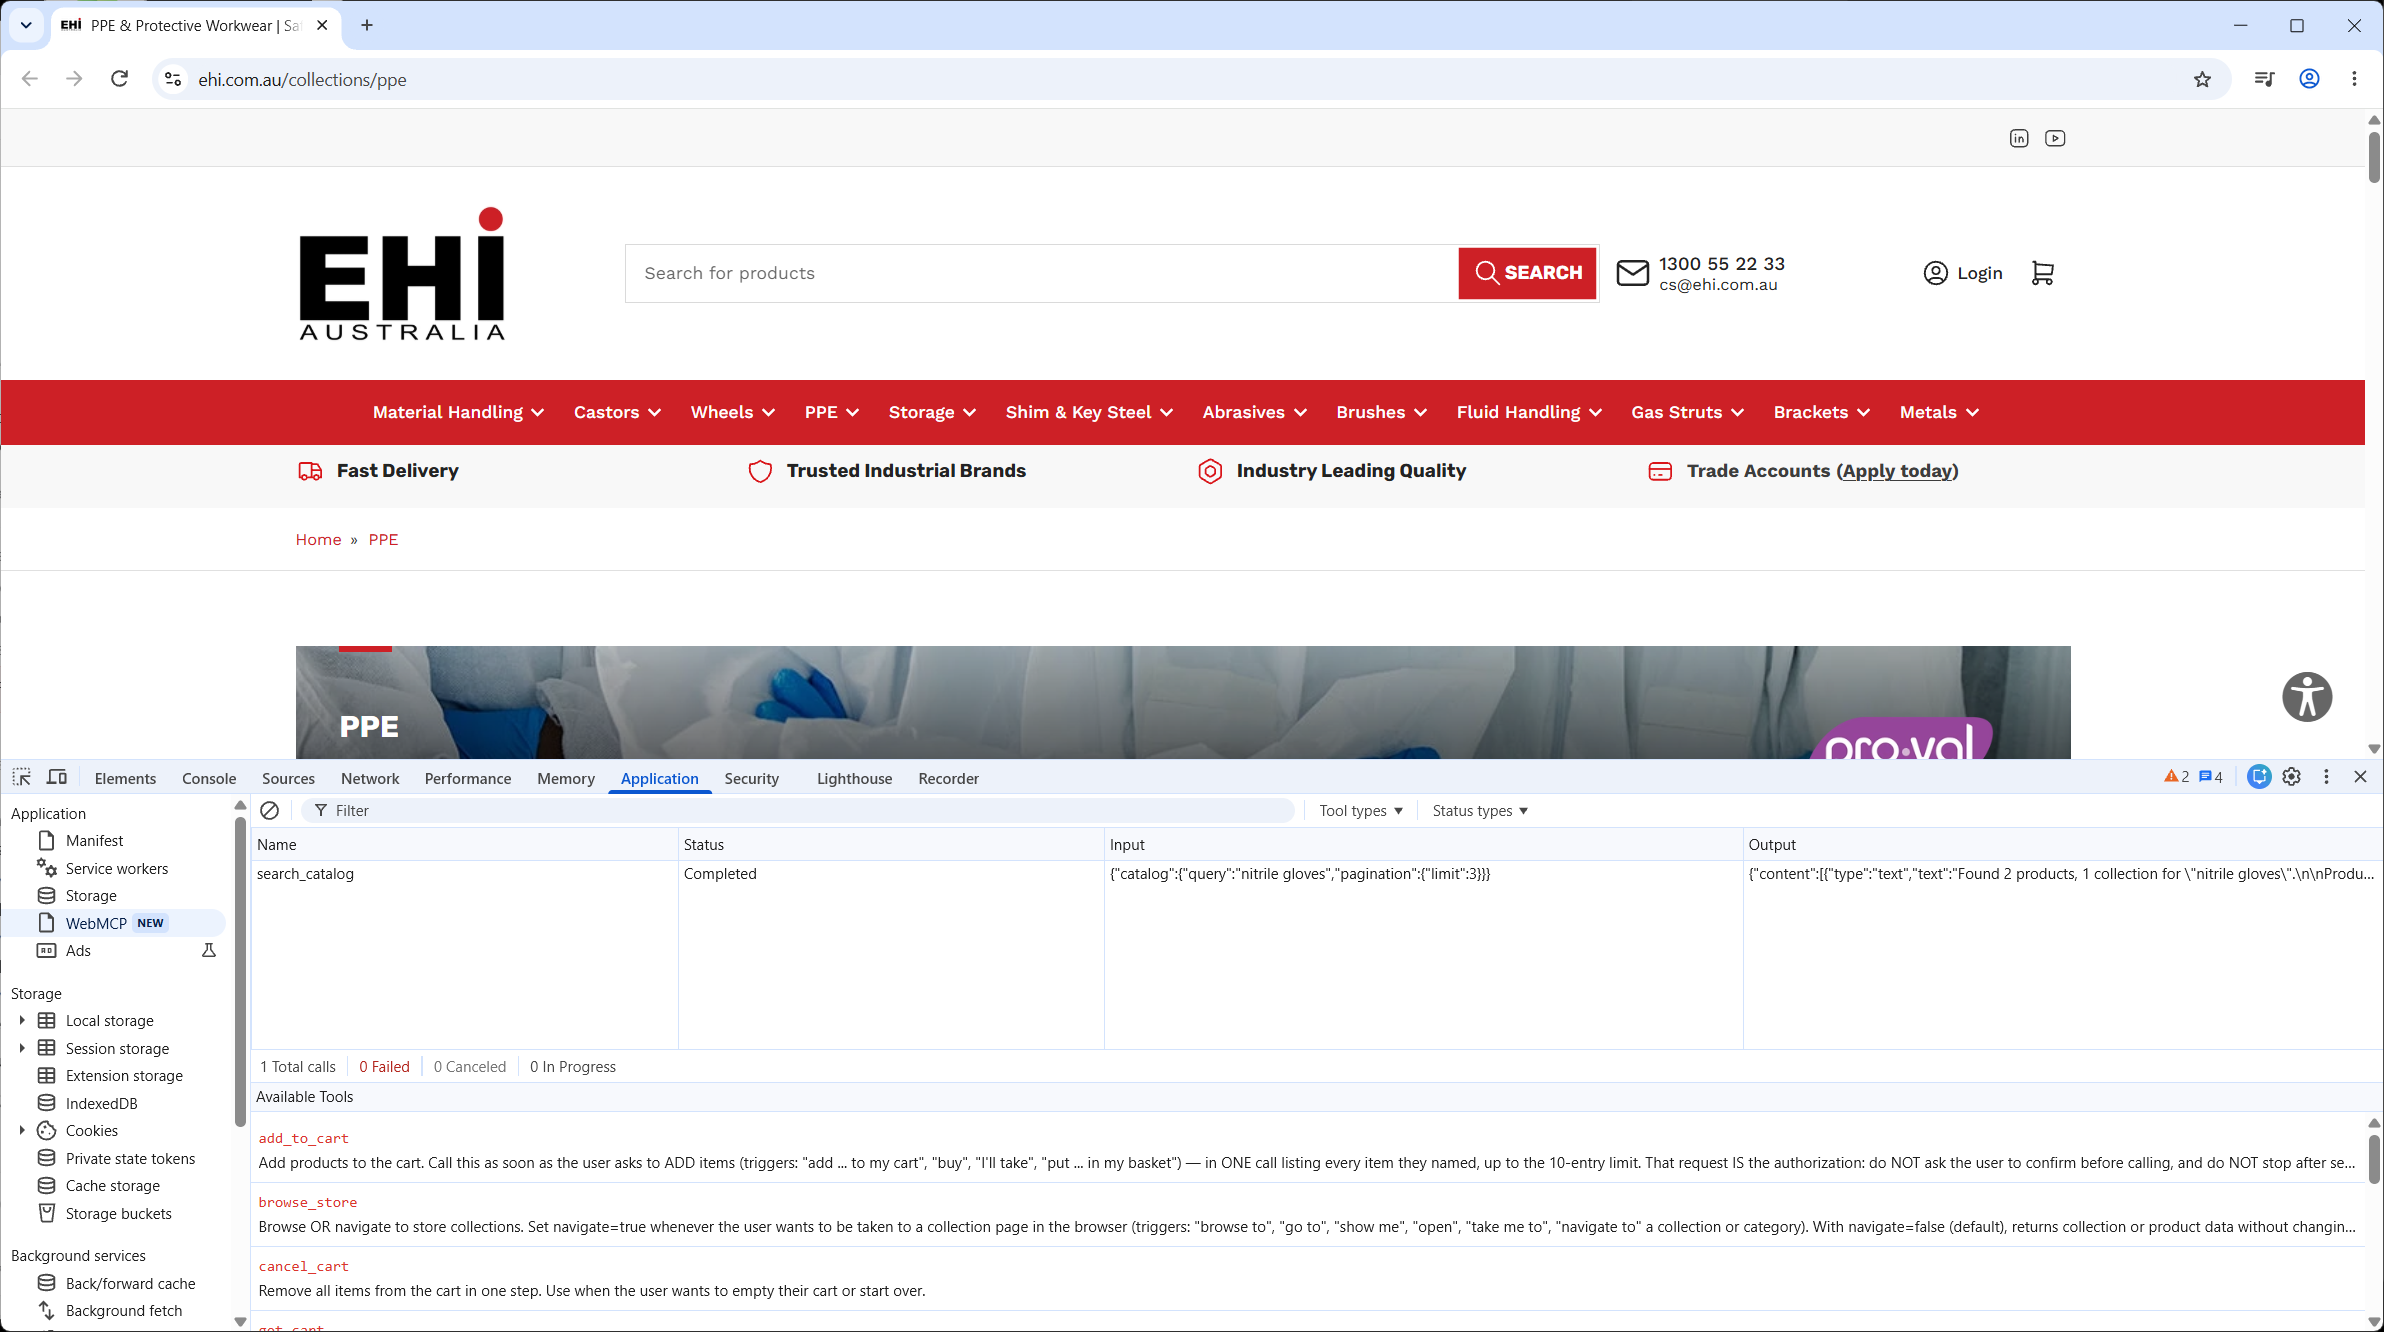This screenshot has height=1332, width=2384.
Task: Toggle the device toolbar icon
Action: tap(57, 777)
